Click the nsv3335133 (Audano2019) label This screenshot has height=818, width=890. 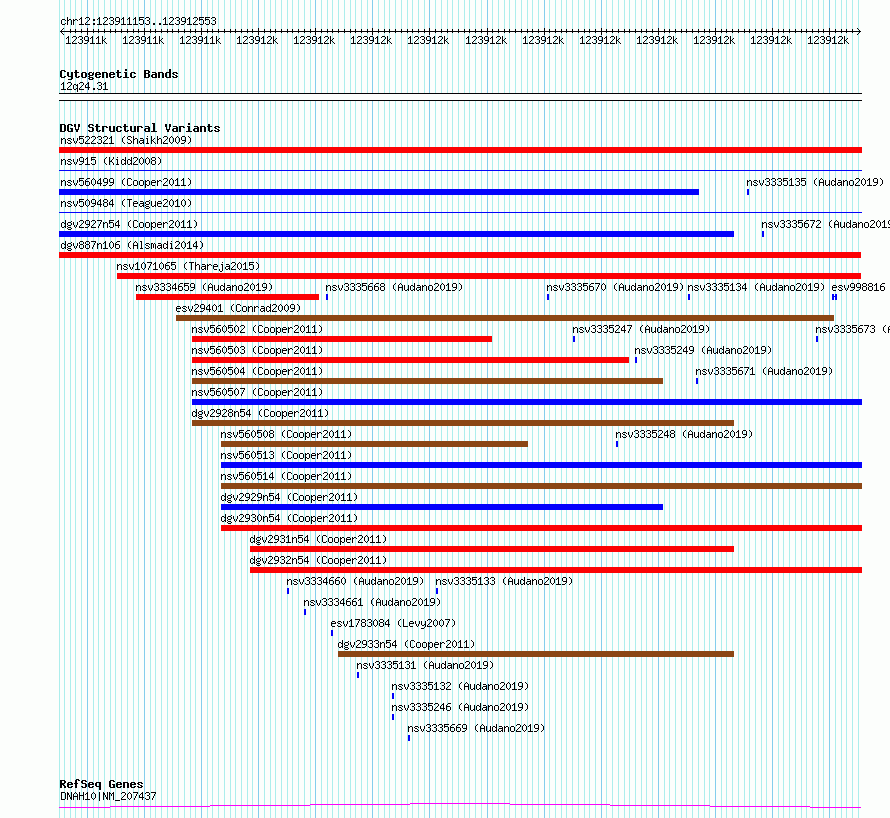tap(504, 581)
